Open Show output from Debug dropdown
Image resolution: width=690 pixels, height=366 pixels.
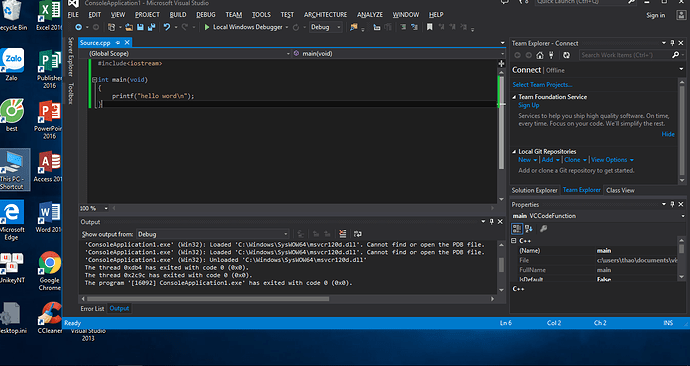(x=213, y=234)
